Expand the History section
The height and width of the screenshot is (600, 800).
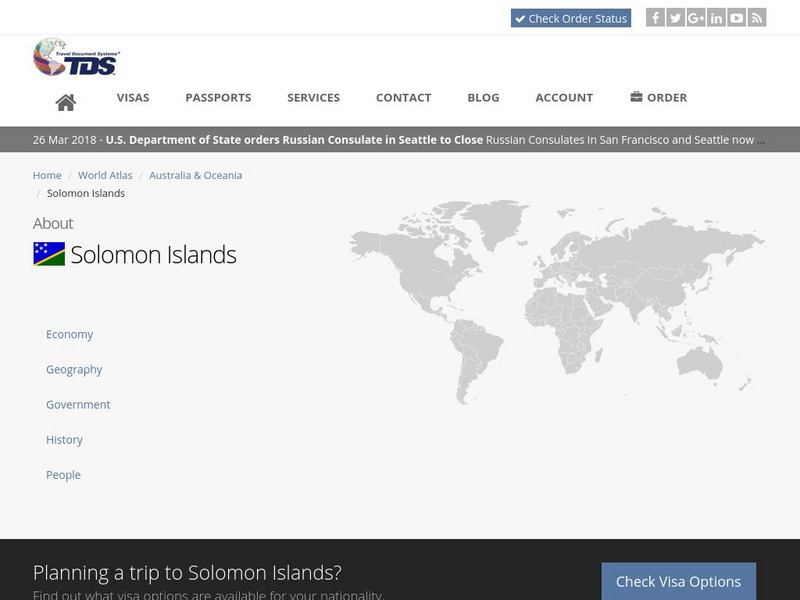64,439
